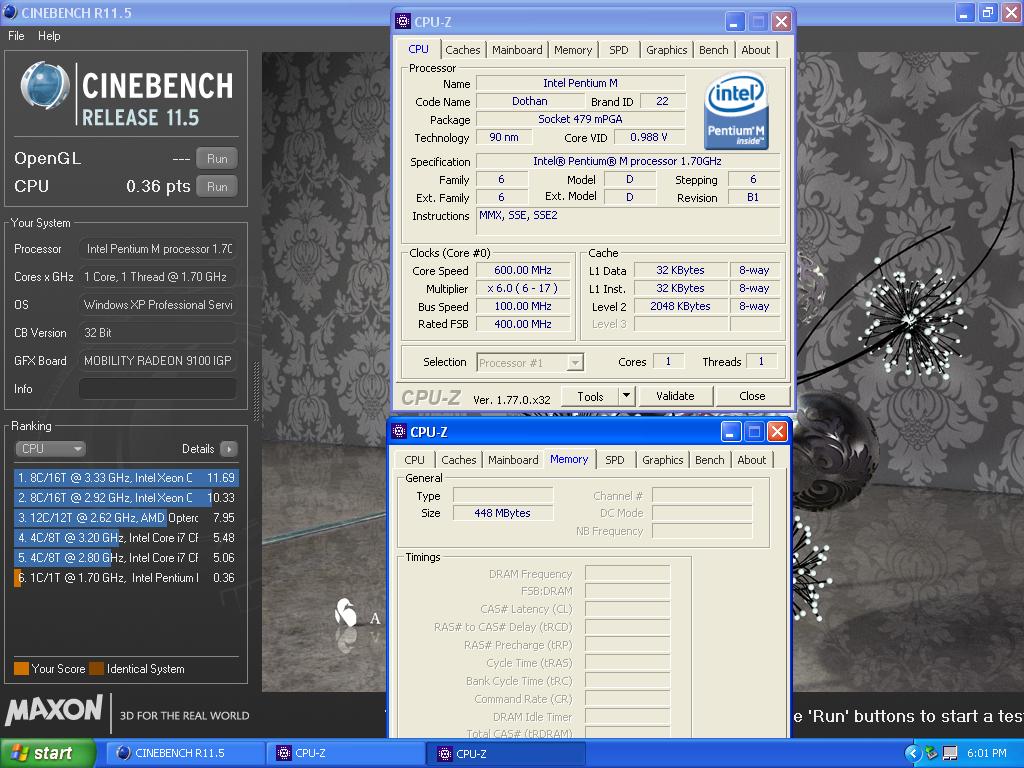Click the lower CPU-Z title bar icon

(399, 432)
